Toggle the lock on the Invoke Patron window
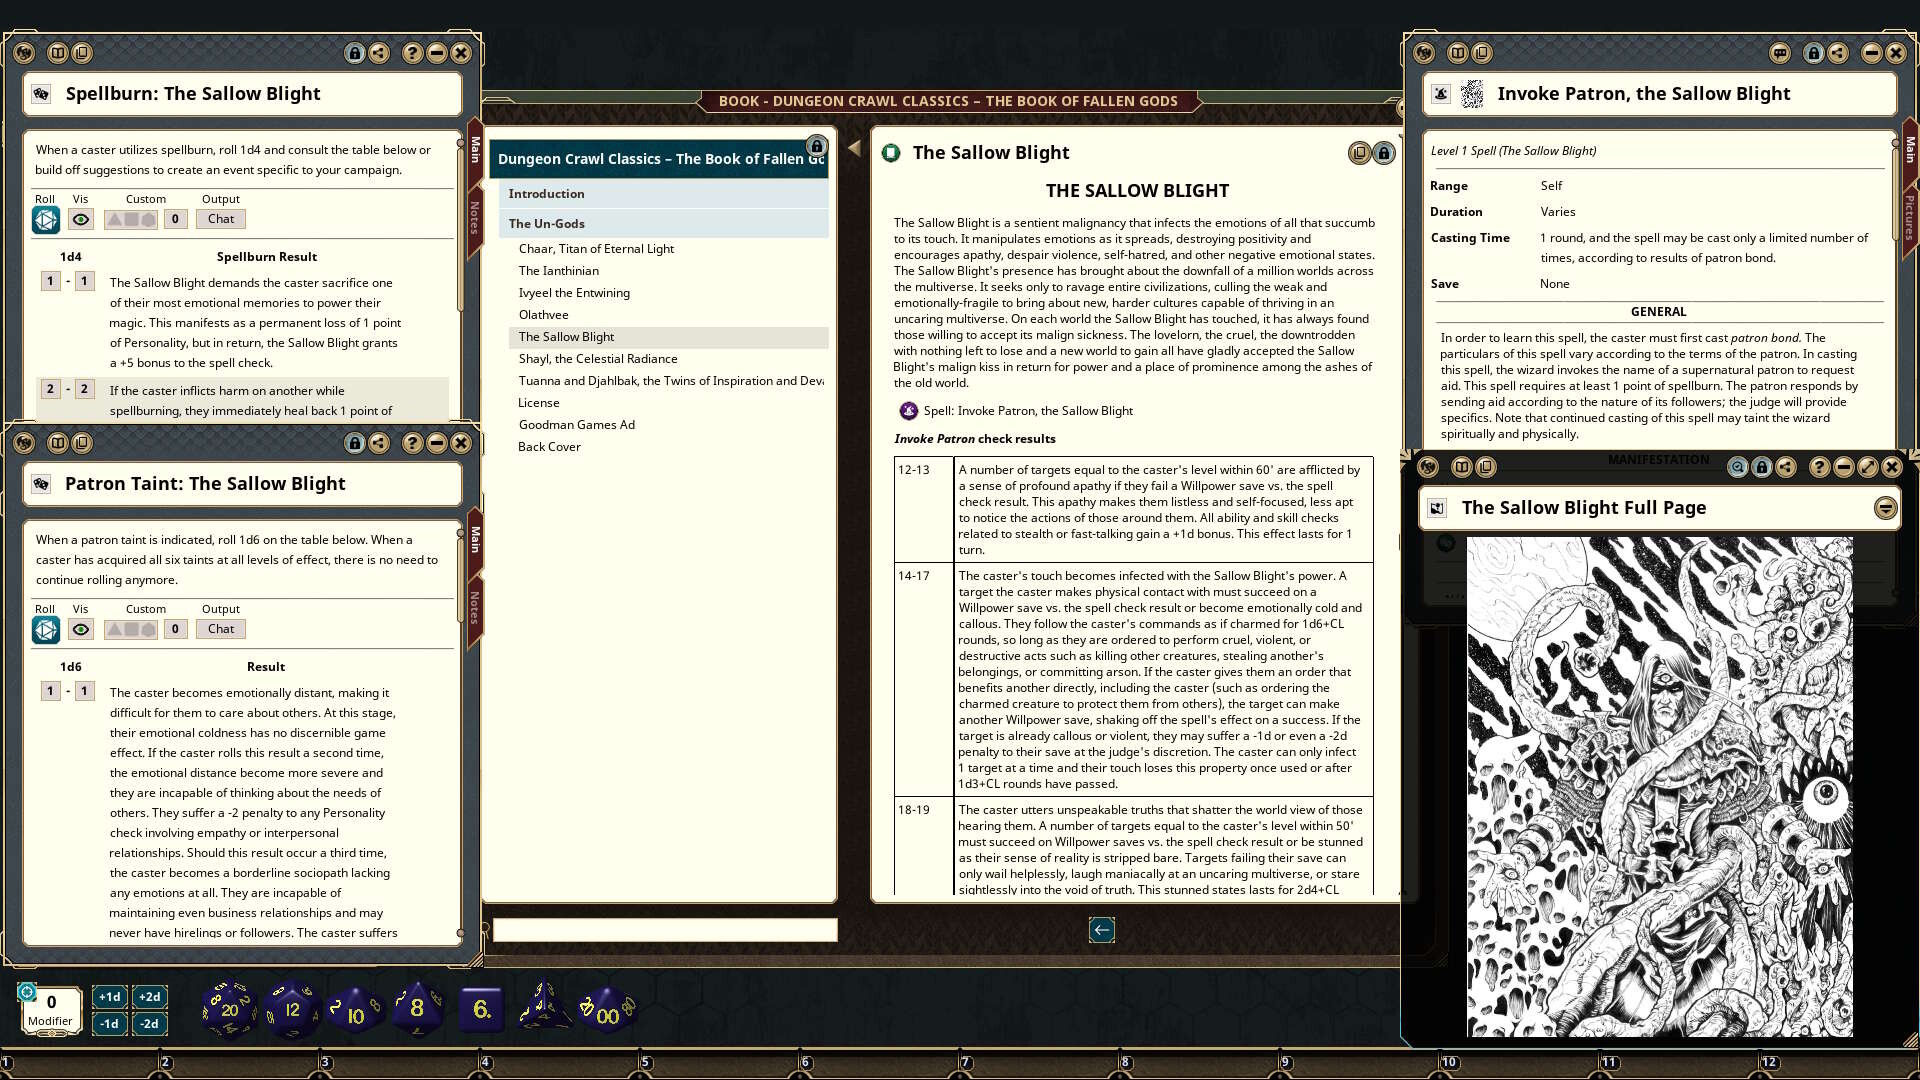 [1815, 53]
